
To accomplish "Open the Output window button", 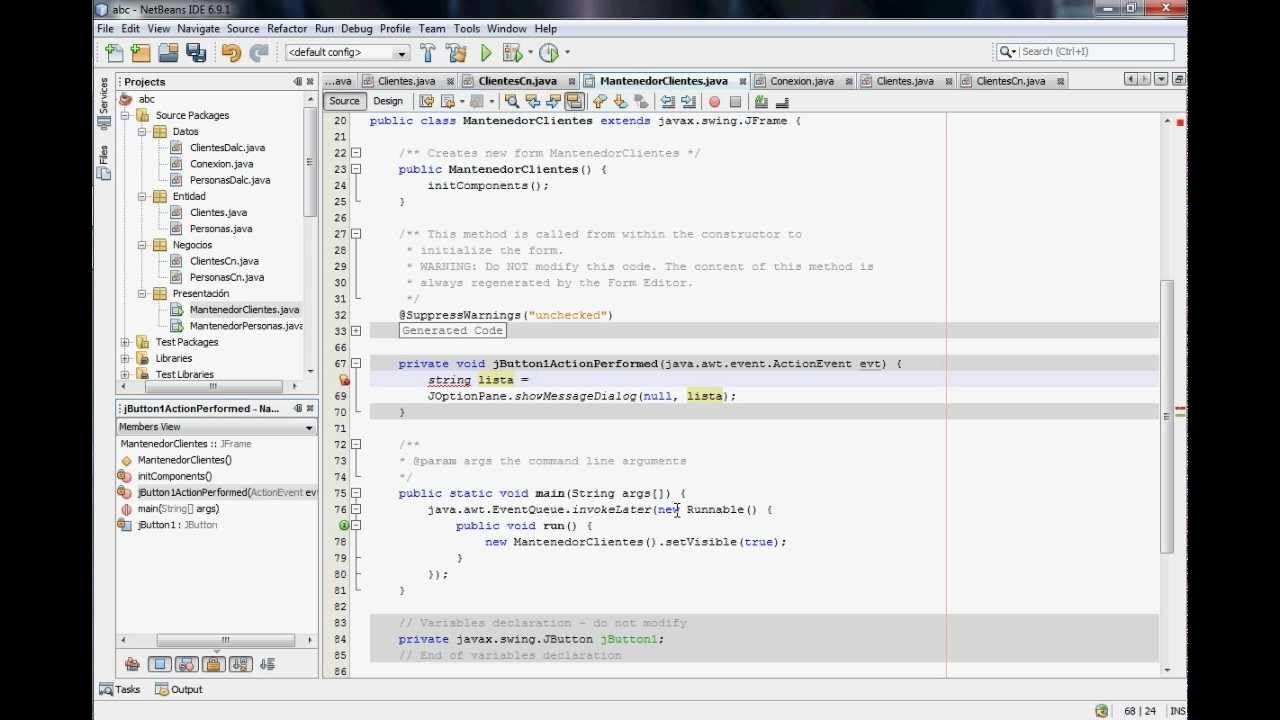I will [x=179, y=689].
